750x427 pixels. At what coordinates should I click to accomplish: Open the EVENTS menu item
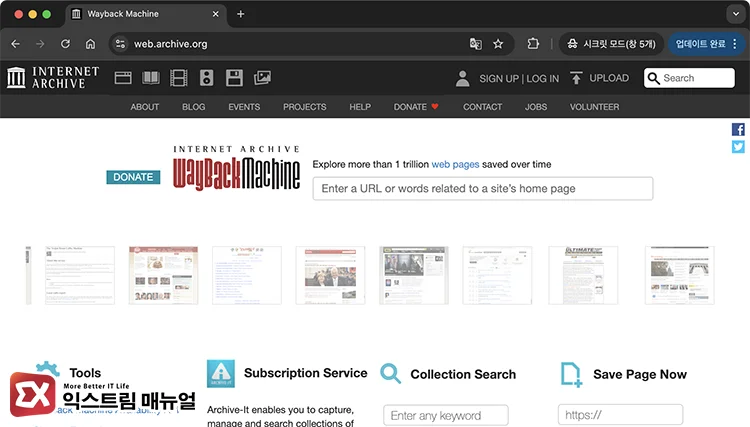[244, 107]
